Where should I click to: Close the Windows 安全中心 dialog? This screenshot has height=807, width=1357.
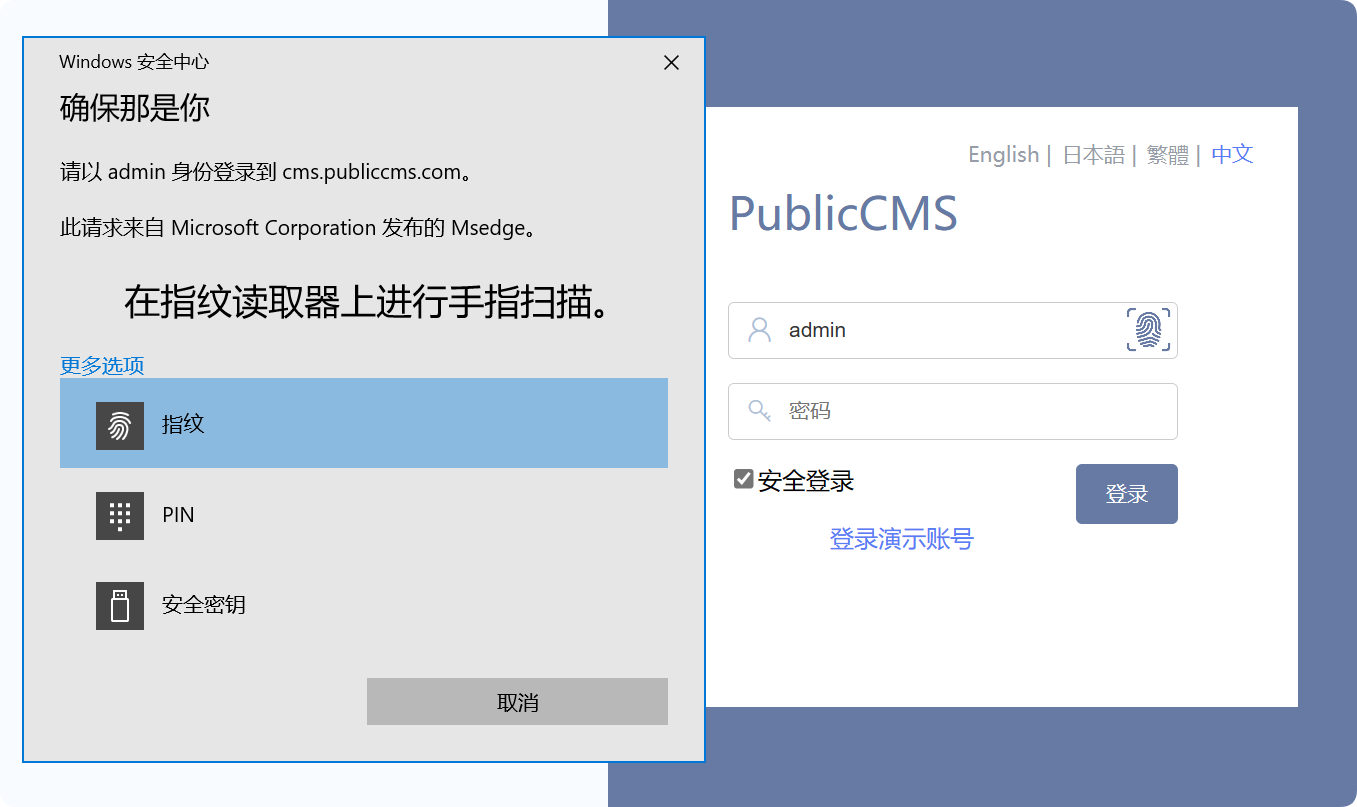(x=670, y=62)
